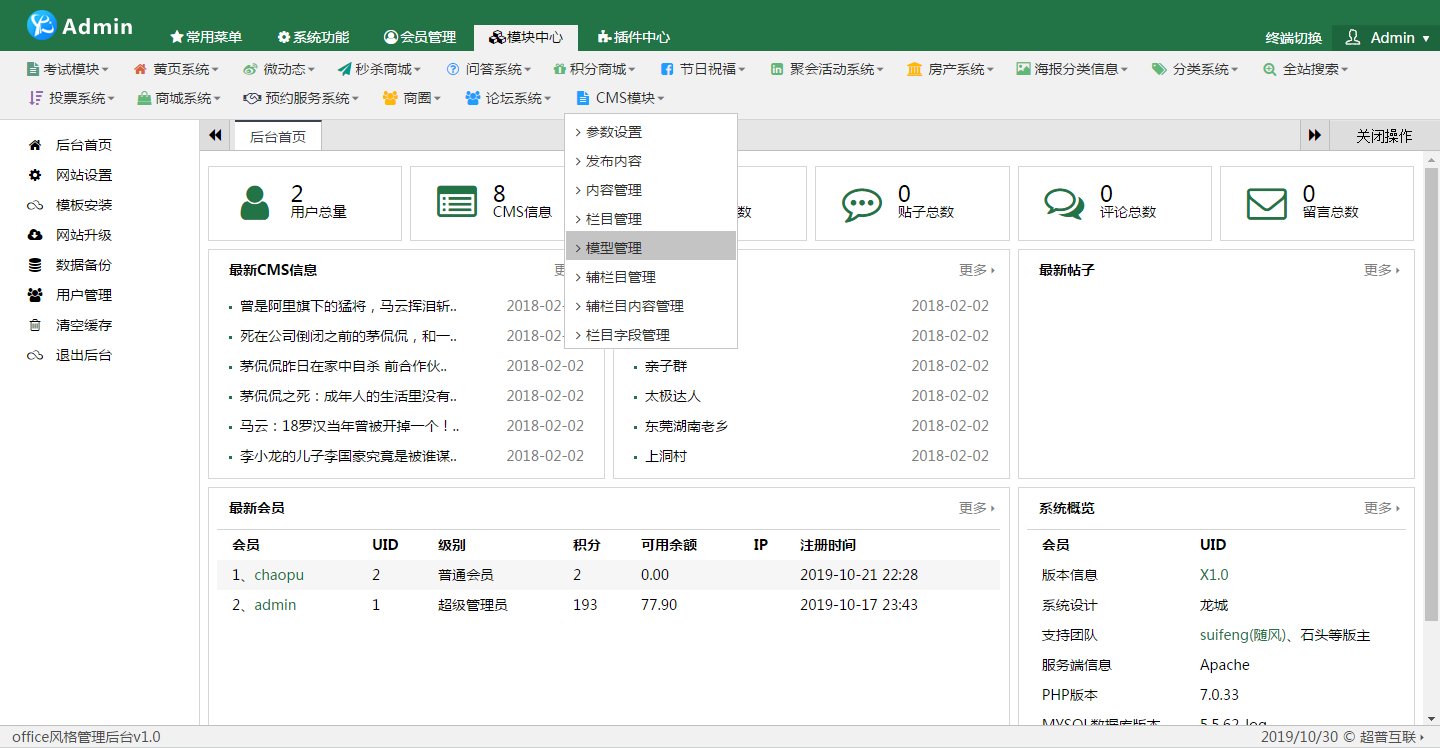This screenshot has width=1440, height=748.
Task: Click the trash icon beside 清空缓存
Action: (35, 325)
